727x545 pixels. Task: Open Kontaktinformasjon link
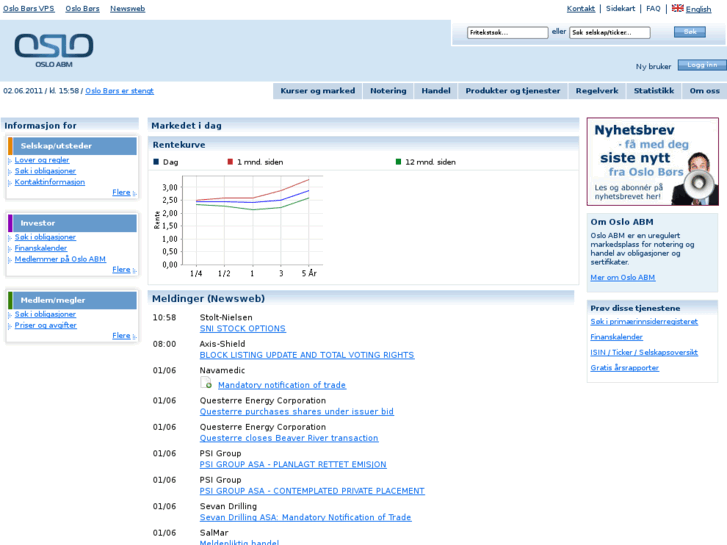click(x=50, y=182)
